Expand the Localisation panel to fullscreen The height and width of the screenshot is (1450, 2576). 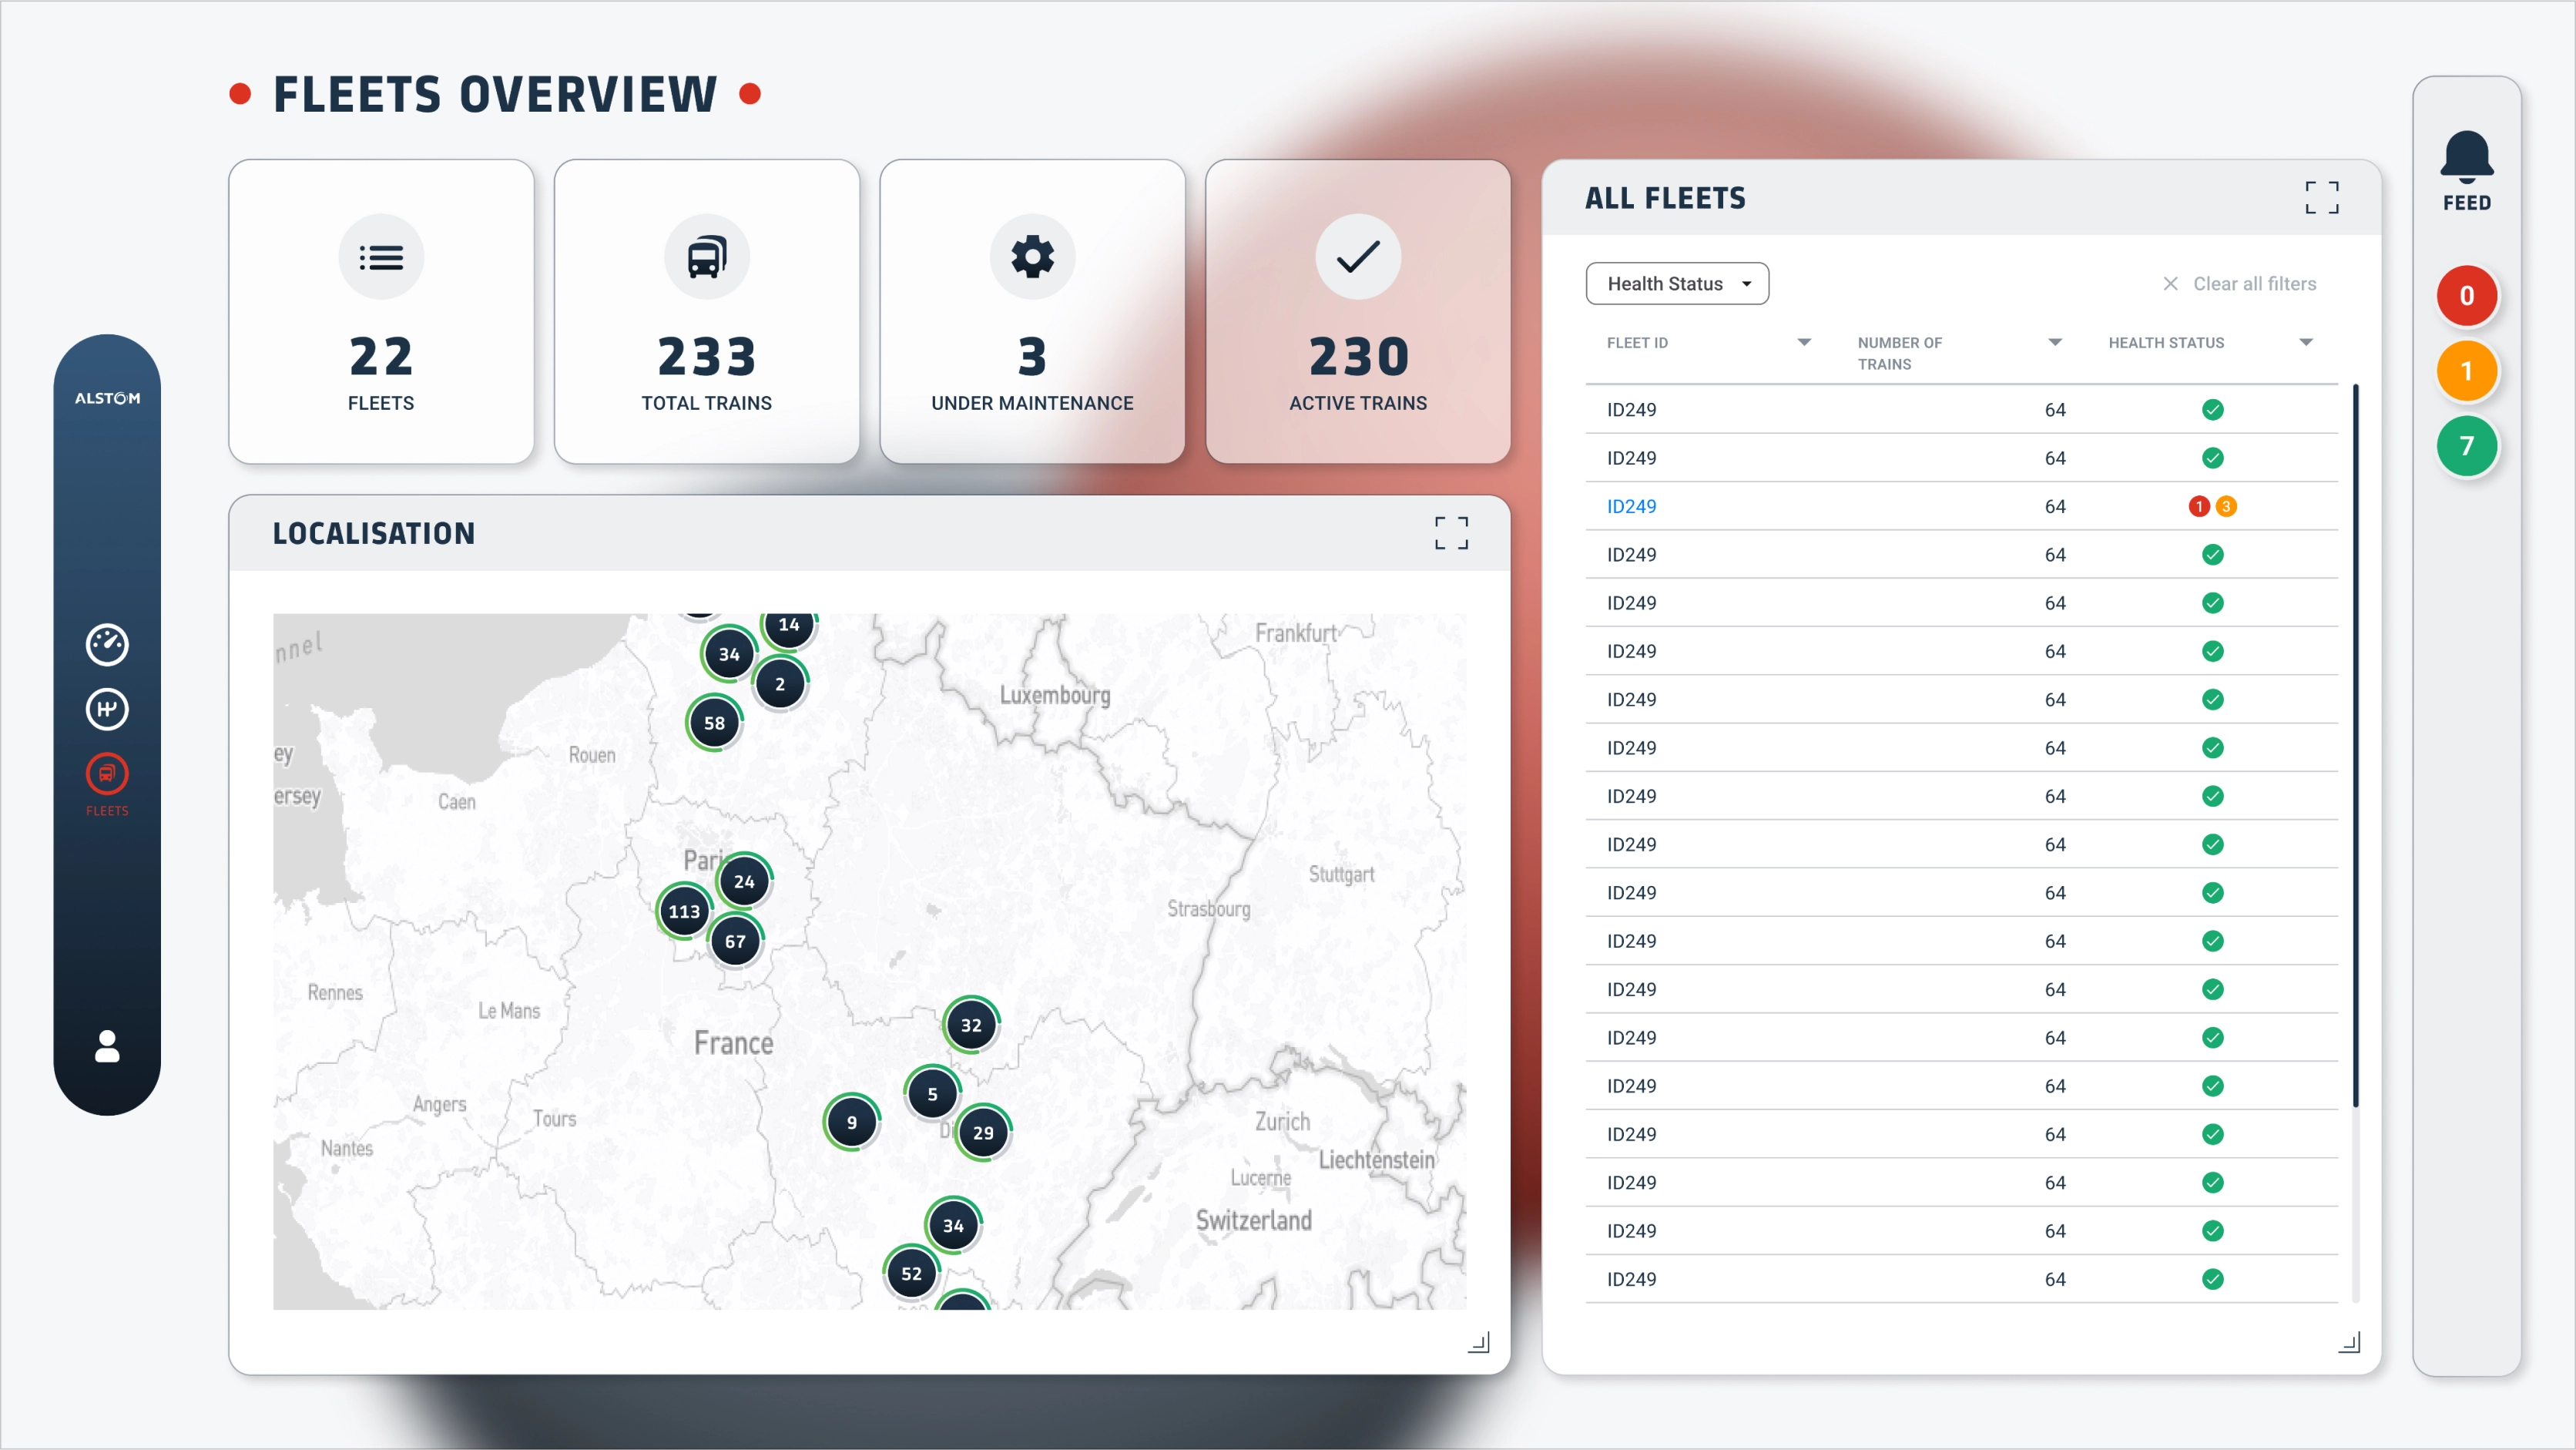(x=1451, y=533)
